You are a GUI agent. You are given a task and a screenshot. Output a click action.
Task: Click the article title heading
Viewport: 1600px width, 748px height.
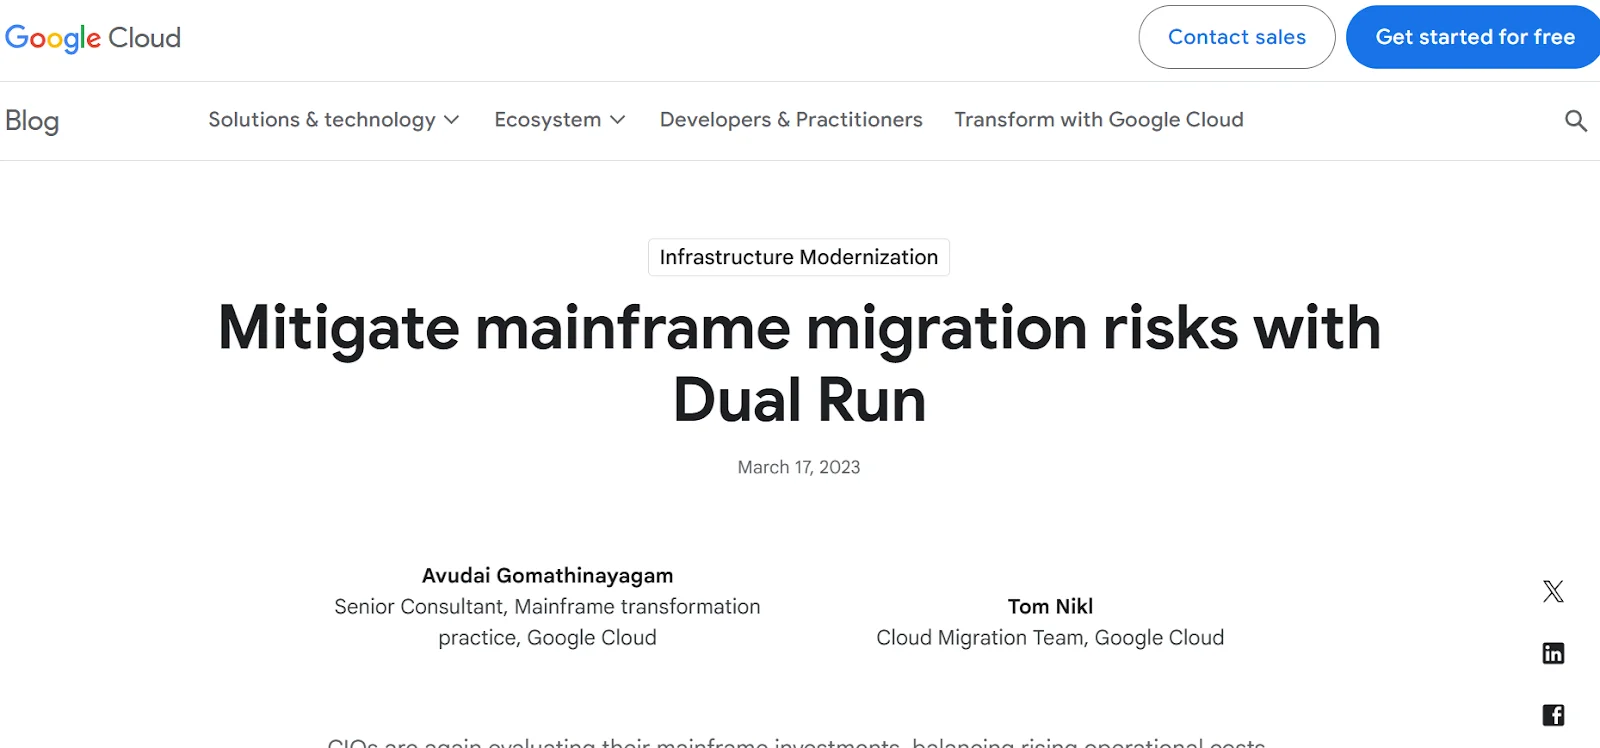click(799, 363)
